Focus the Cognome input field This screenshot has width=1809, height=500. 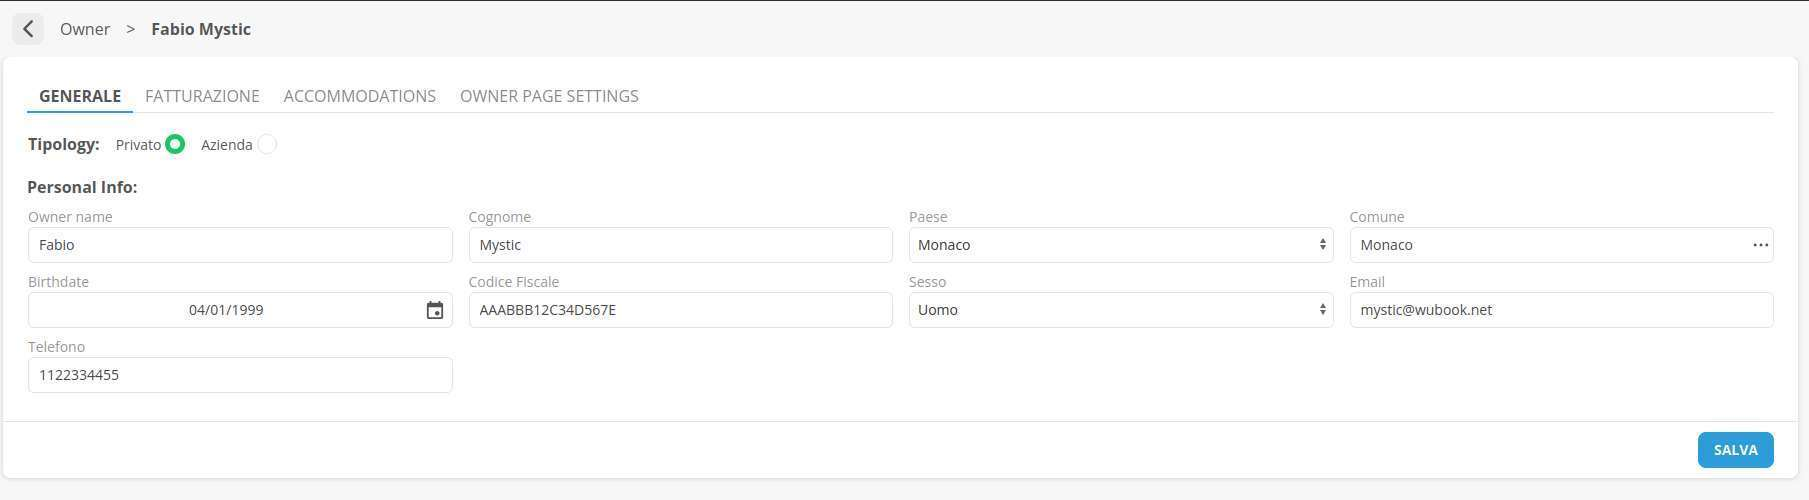680,245
